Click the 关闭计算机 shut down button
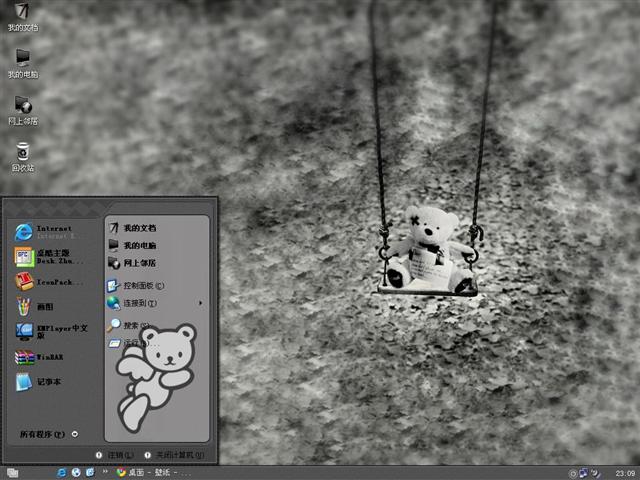The height and width of the screenshot is (480, 640). 174,455
